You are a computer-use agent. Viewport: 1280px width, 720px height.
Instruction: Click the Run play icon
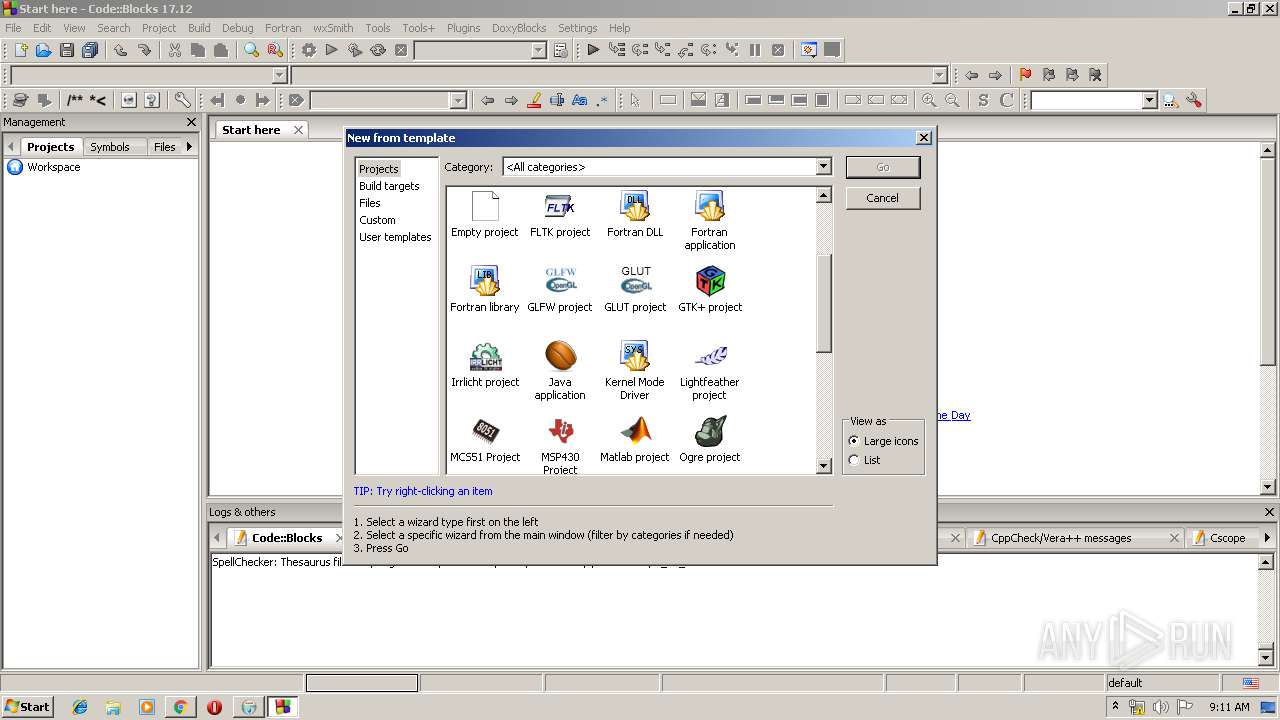point(331,50)
